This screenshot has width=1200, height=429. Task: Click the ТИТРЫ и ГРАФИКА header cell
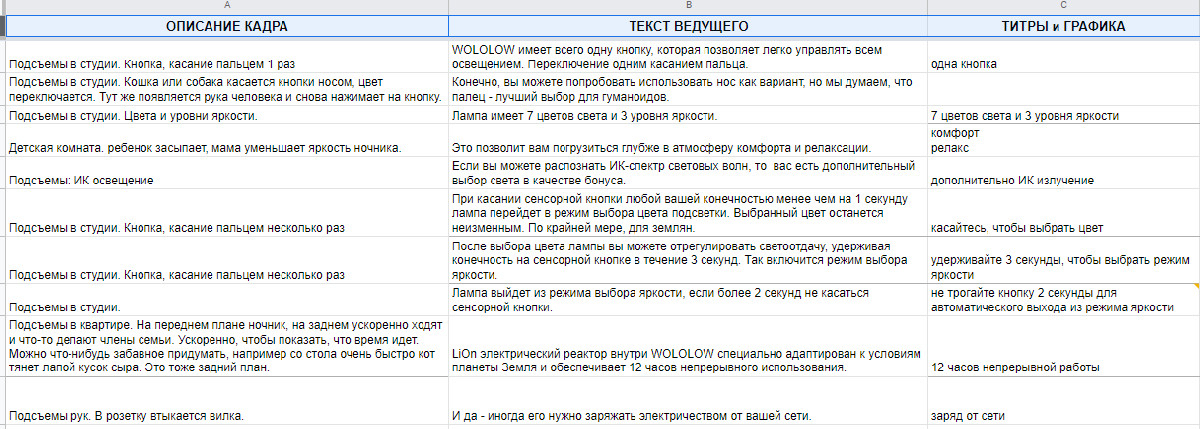point(1063,27)
